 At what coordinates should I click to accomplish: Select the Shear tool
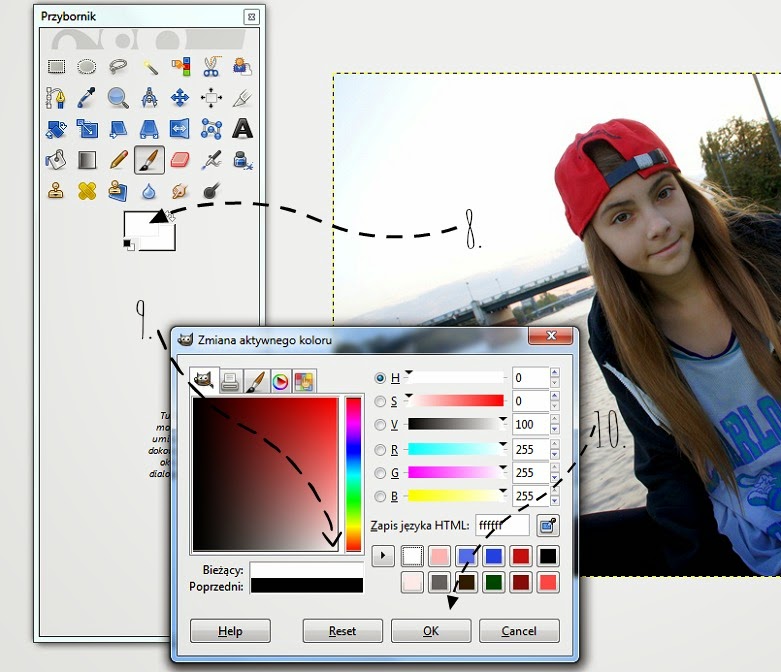coord(118,129)
